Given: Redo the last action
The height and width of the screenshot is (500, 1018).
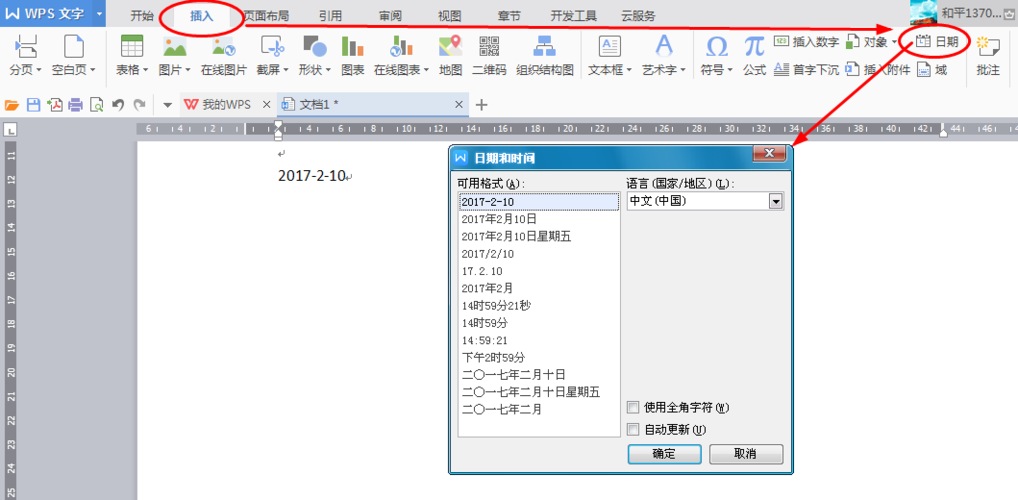Looking at the screenshot, I should click(x=139, y=105).
